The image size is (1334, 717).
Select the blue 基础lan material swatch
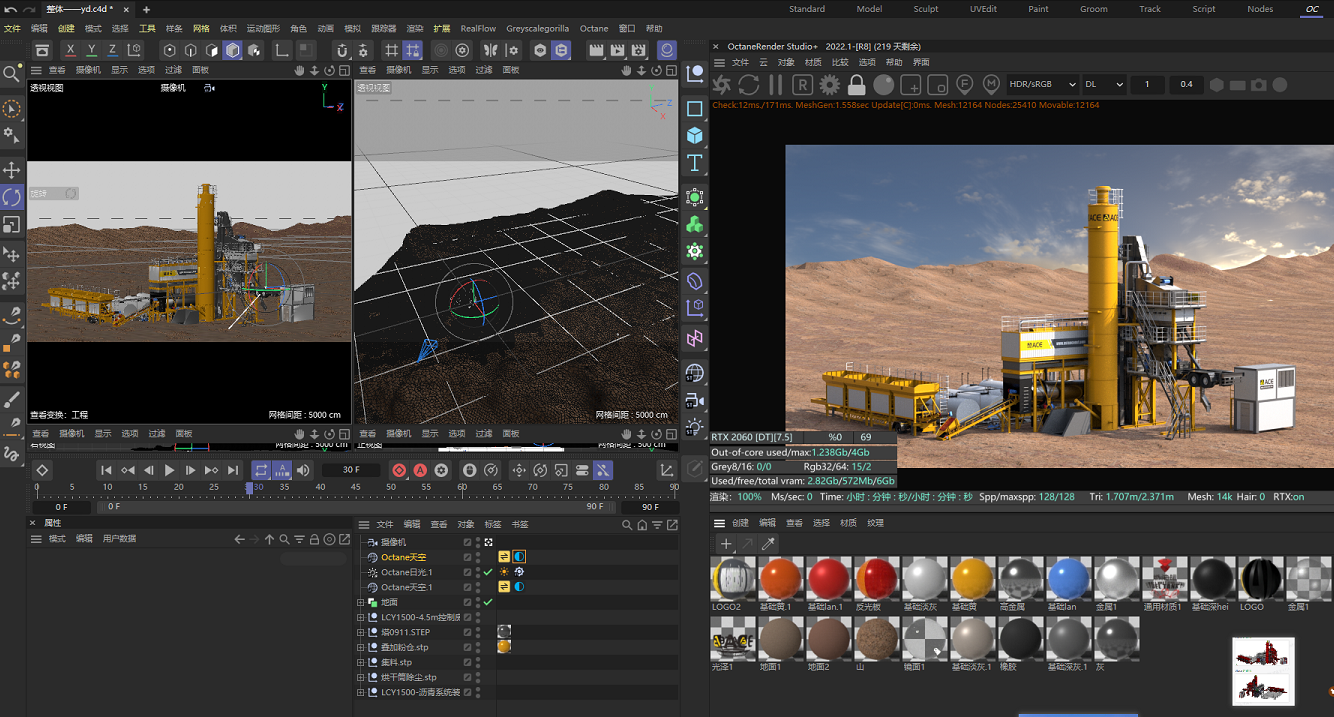[1069, 580]
